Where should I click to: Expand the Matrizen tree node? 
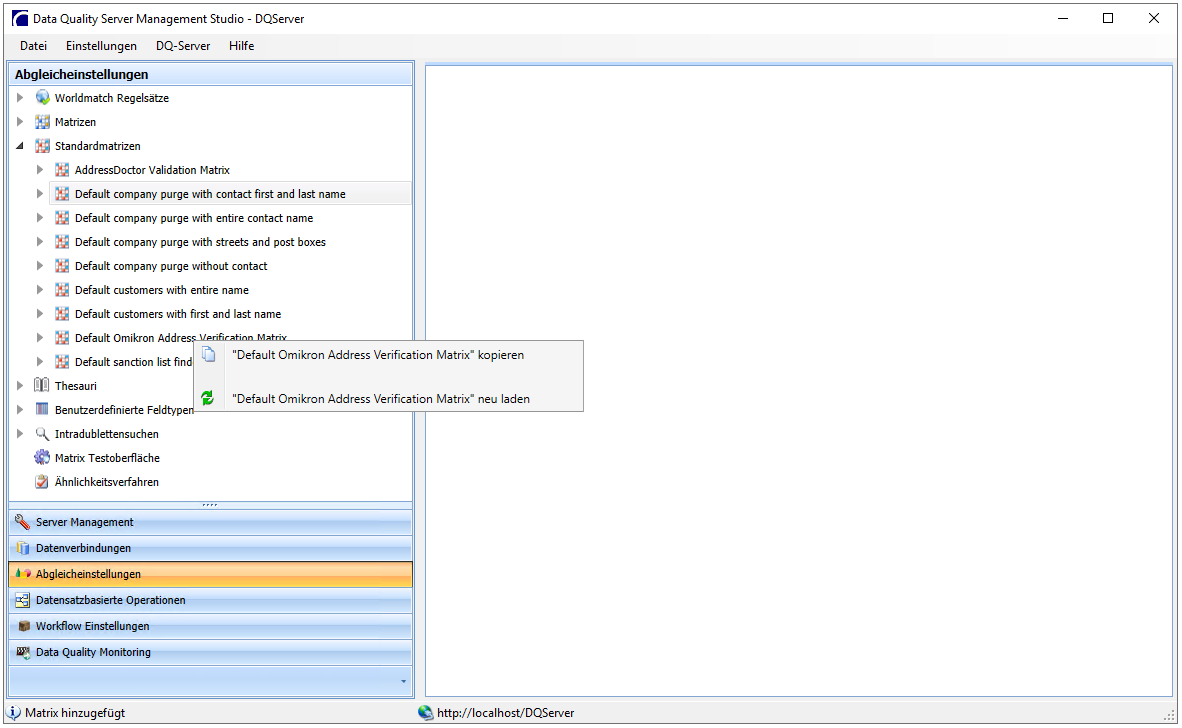pos(20,122)
